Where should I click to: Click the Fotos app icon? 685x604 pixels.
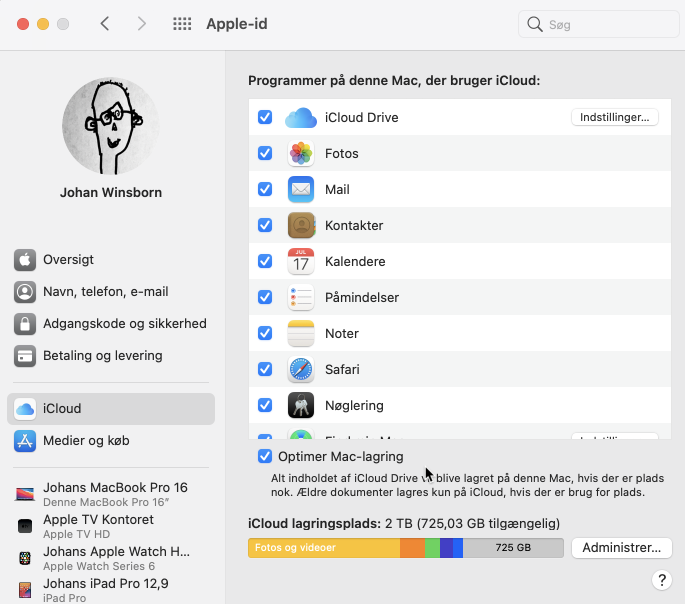[301, 153]
